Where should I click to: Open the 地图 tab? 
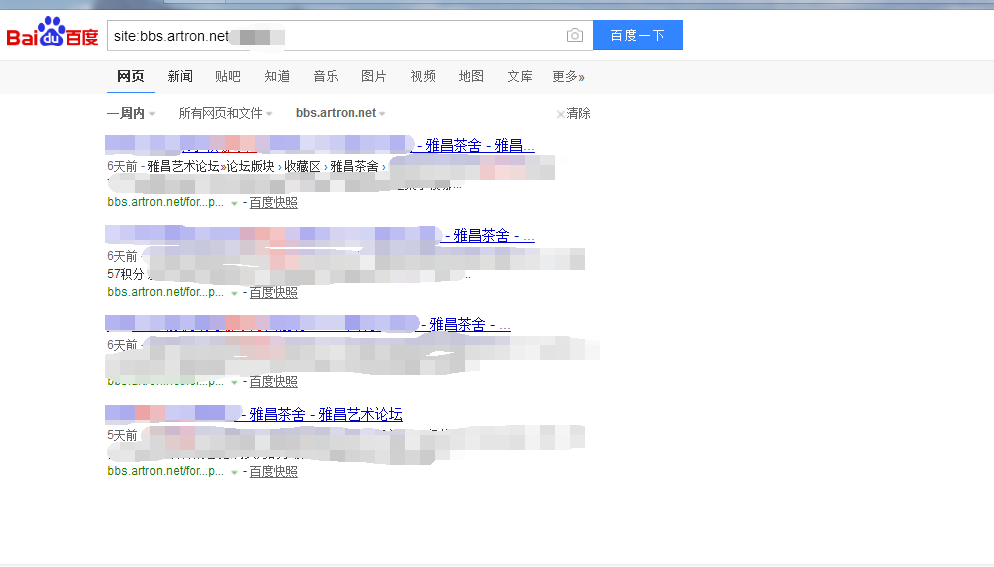pyautogui.click(x=471, y=77)
